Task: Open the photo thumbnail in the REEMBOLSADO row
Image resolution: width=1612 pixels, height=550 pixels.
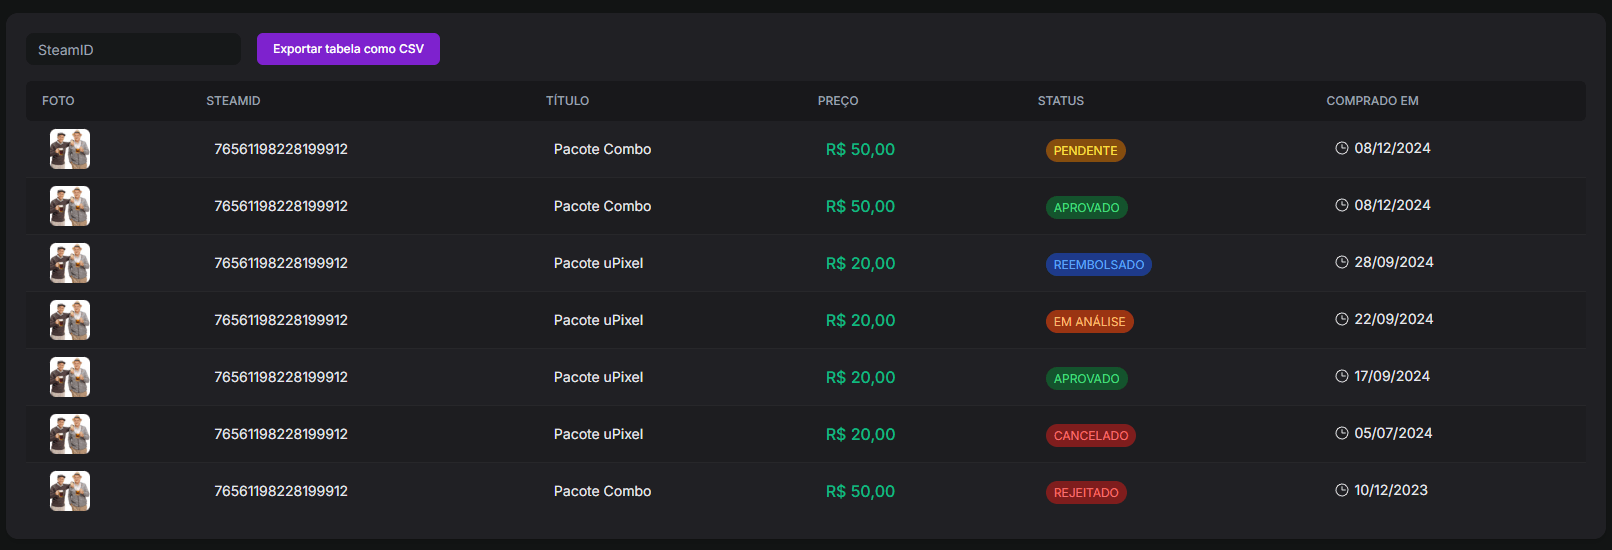Action: tap(70, 263)
